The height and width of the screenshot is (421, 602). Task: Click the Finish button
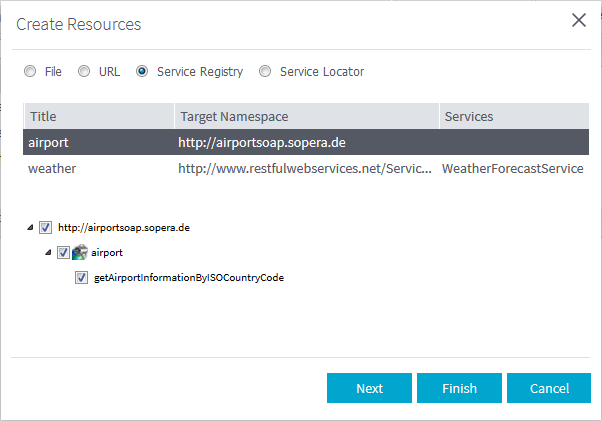click(x=459, y=388)
